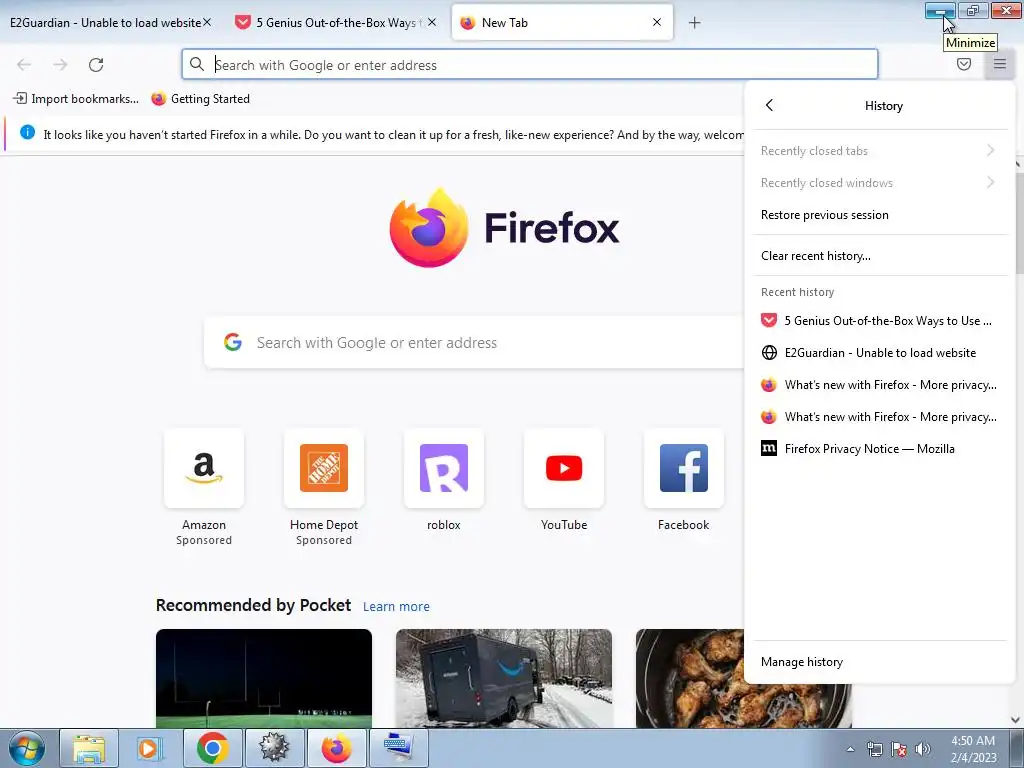Viewport: 1024px width, 768px height.
Task: Open the football field Pocket story thumbnail
Action: pos(264,679)
